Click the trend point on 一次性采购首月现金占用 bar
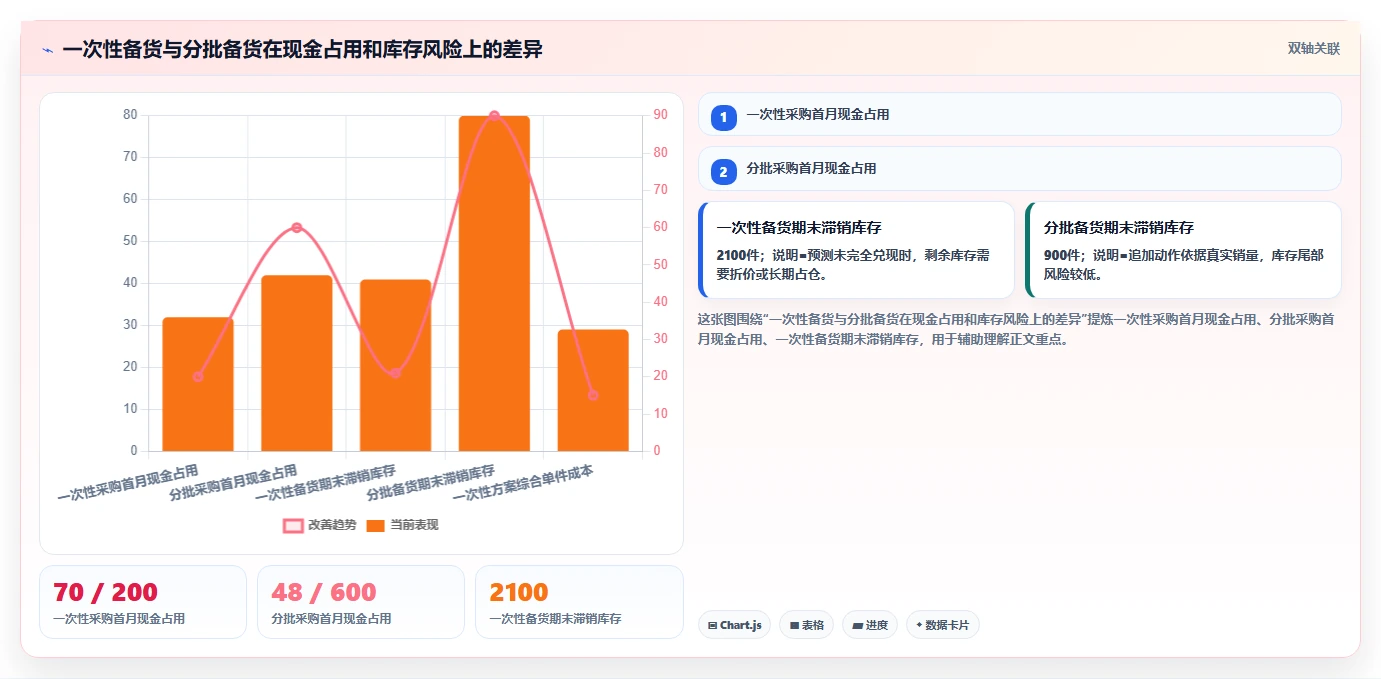The height and width of the screenshot is (679, 1381). click(x=198, y=377)
